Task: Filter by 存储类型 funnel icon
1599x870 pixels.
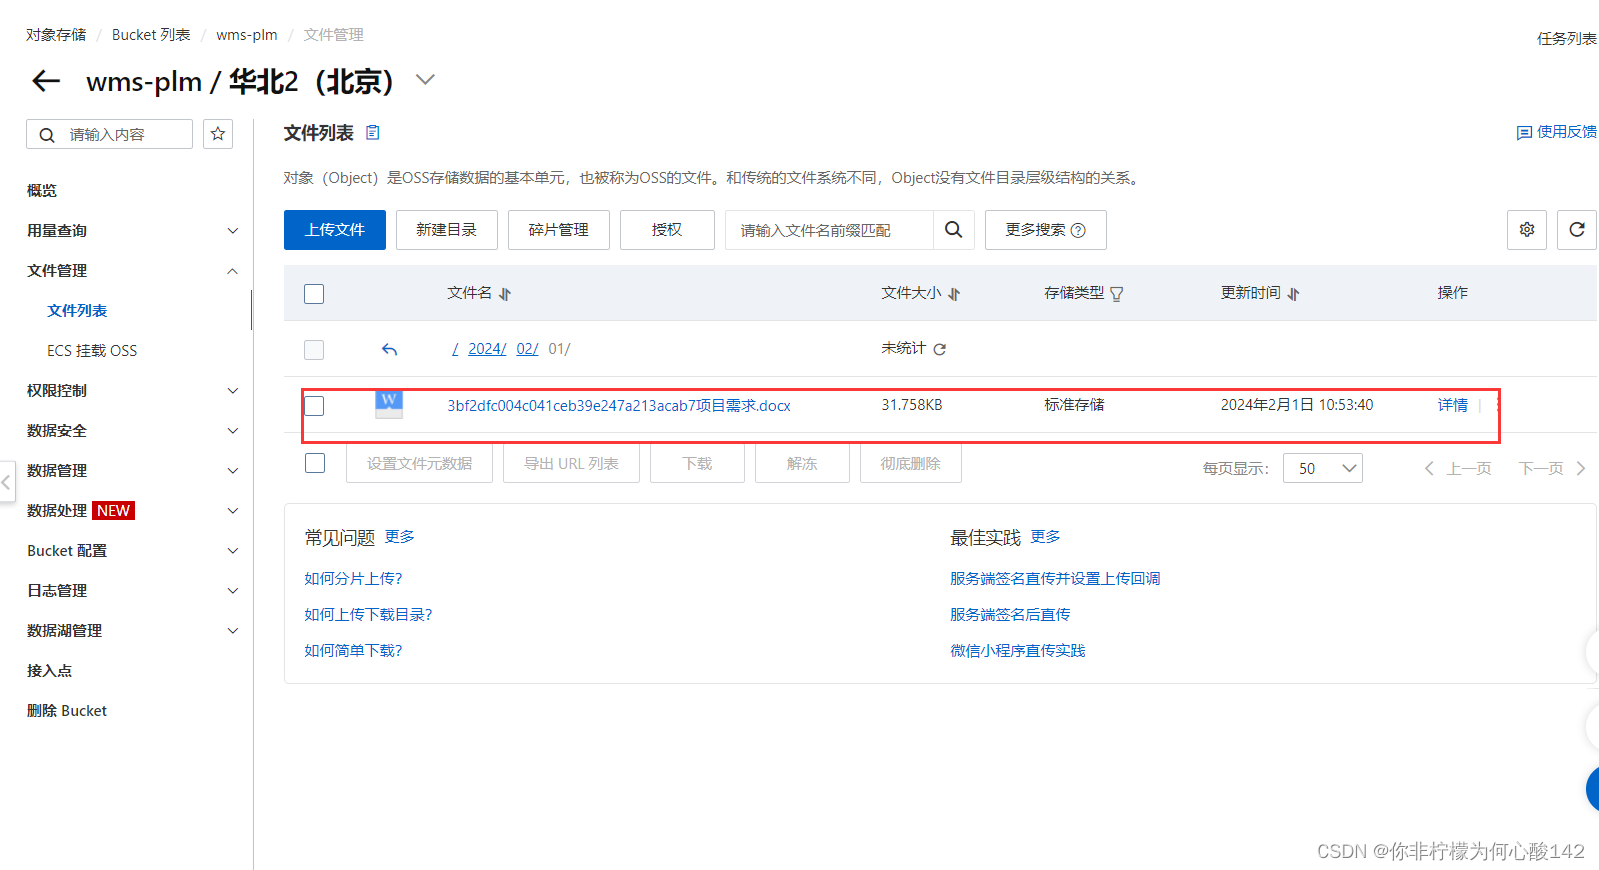Action: coord(1117,294)
